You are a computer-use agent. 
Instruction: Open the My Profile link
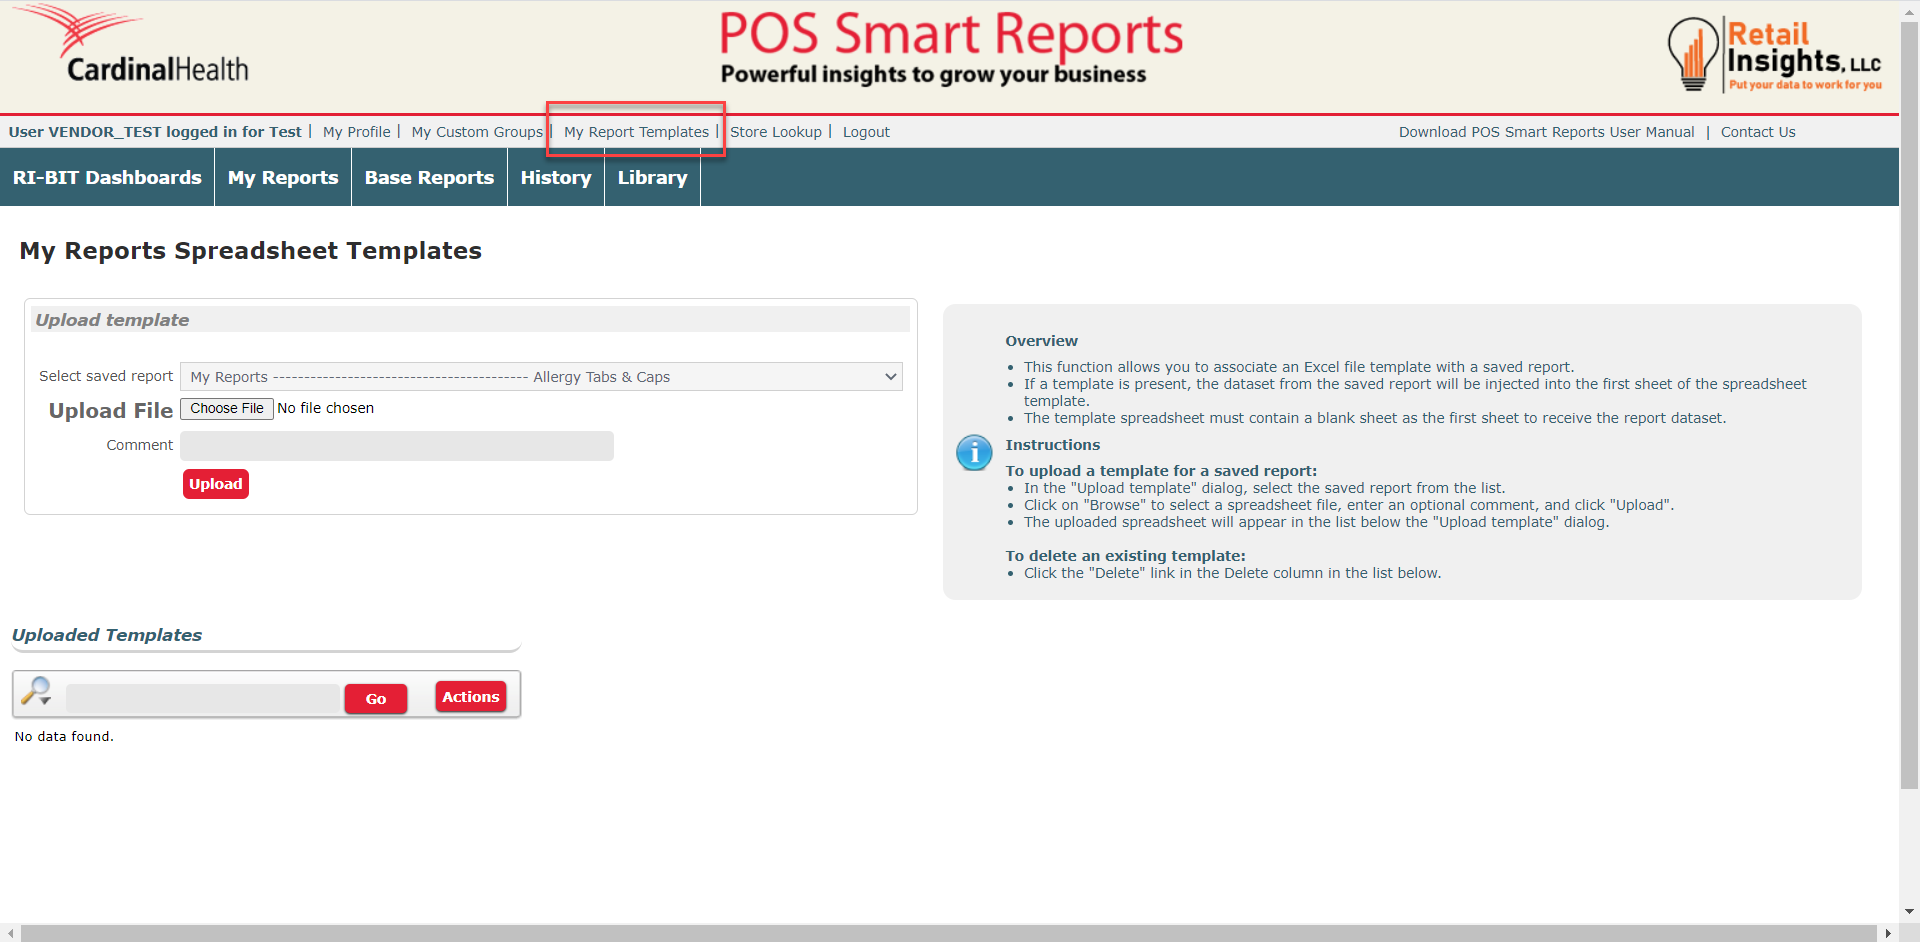coord(356,132)
